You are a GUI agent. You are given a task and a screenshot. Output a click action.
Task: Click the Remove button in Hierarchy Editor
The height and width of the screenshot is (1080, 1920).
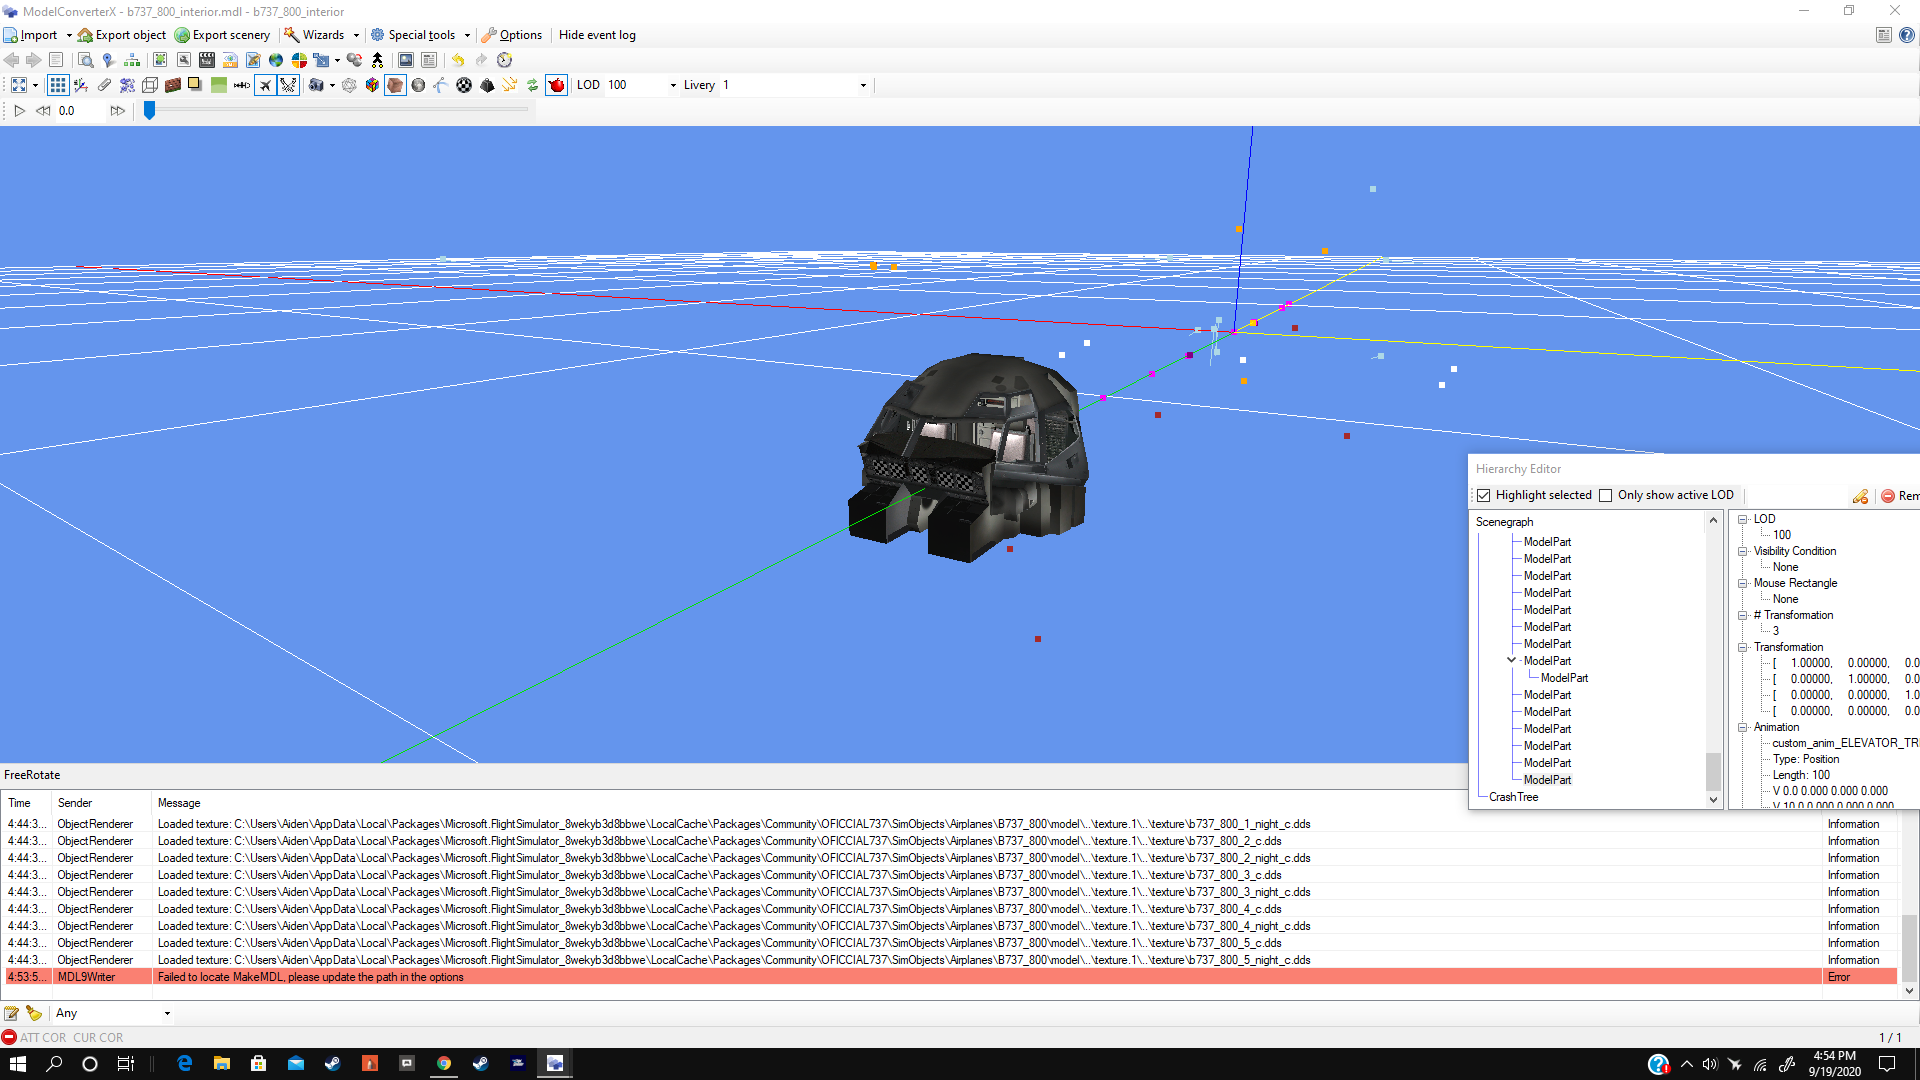pos(1900,496)
